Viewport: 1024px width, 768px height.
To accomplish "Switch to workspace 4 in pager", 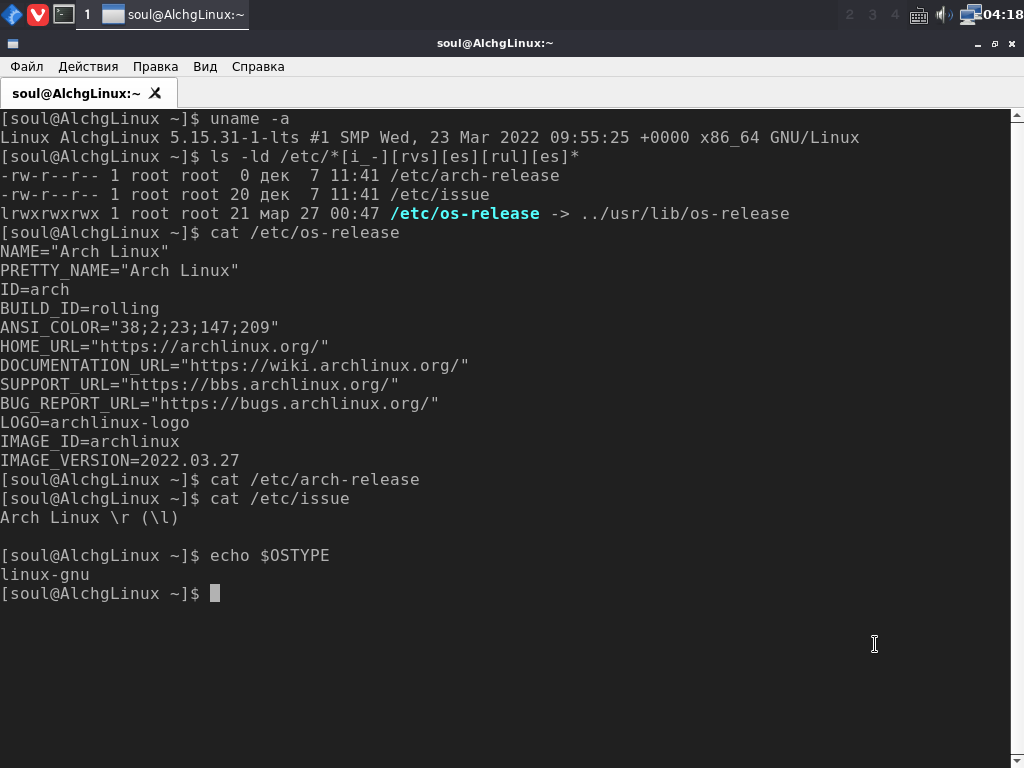I will [895, 14].
